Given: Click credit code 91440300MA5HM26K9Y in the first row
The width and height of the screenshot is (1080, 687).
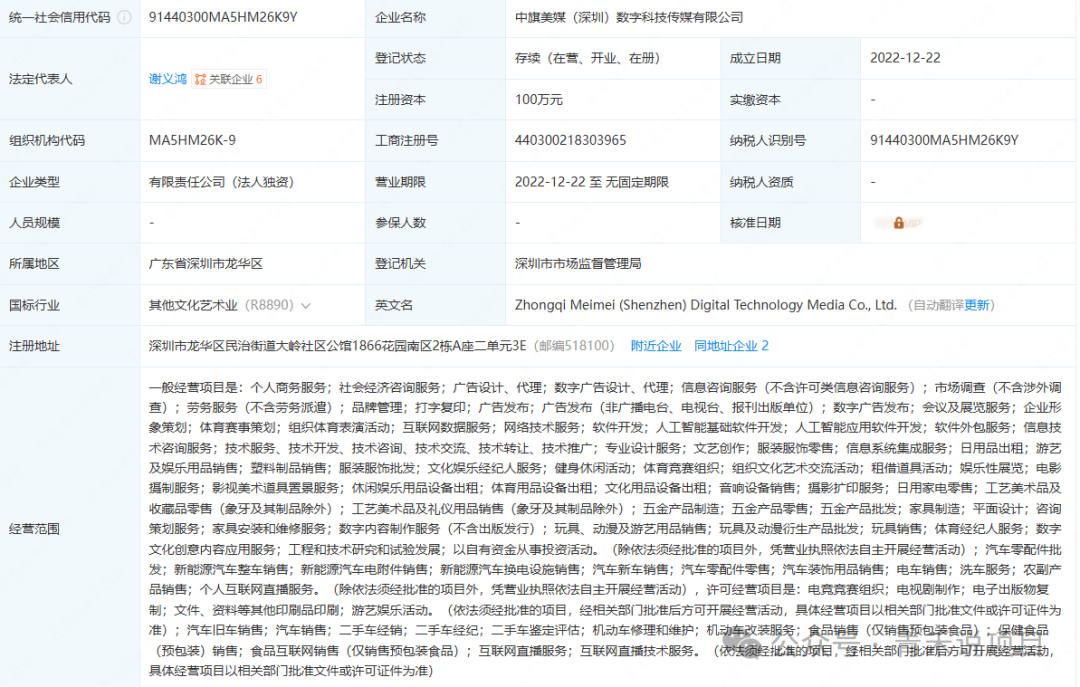Looking at the screenshot, I should (223, 18).
